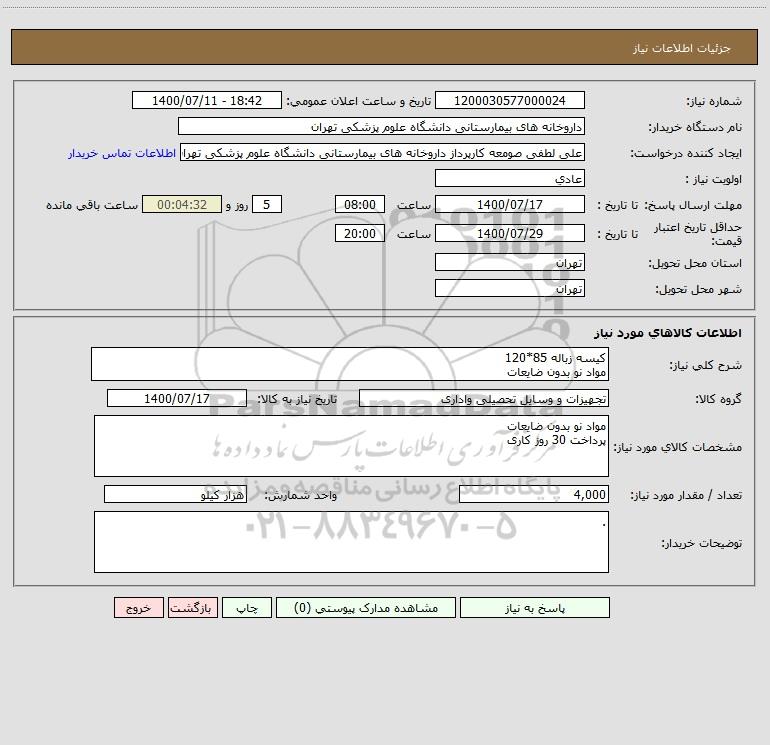Click the چاپ print button
The height and width of the screenshot is (745, 770).
point(247,608)
